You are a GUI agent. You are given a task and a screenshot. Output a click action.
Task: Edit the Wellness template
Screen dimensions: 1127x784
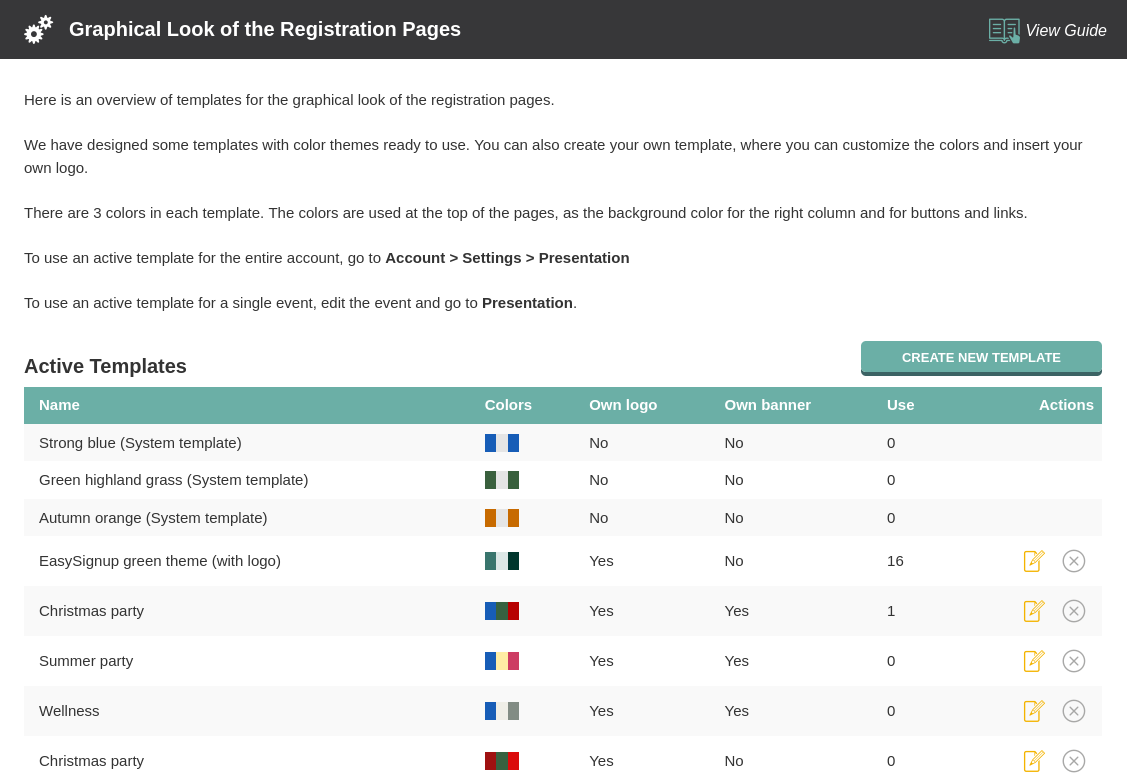pos(1034,711)
